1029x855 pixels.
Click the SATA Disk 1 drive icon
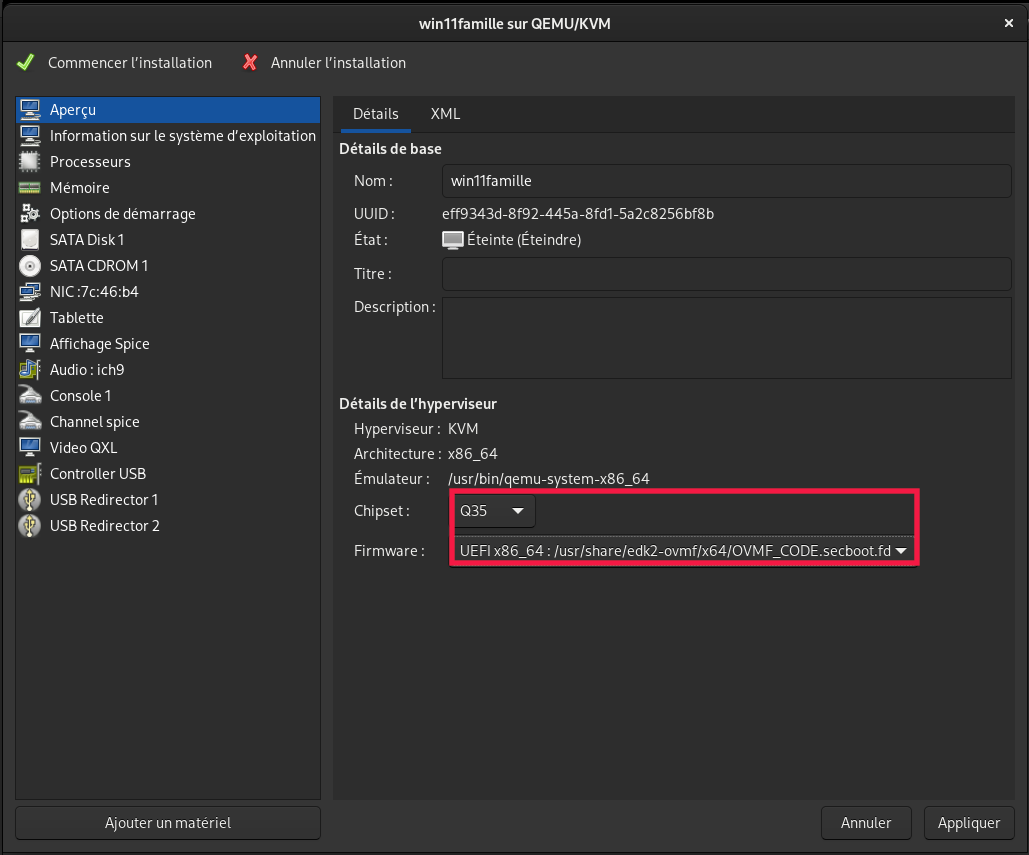tap(30, 240)
